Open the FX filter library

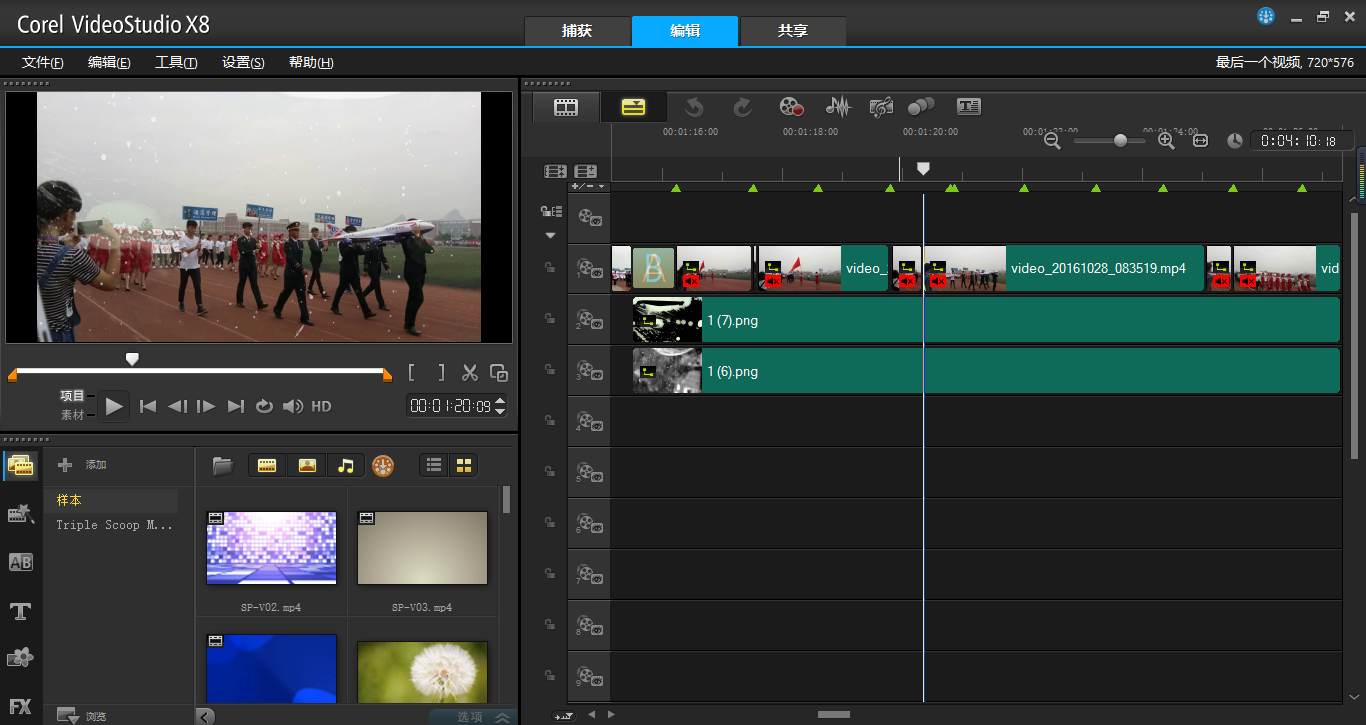(21, 706)
